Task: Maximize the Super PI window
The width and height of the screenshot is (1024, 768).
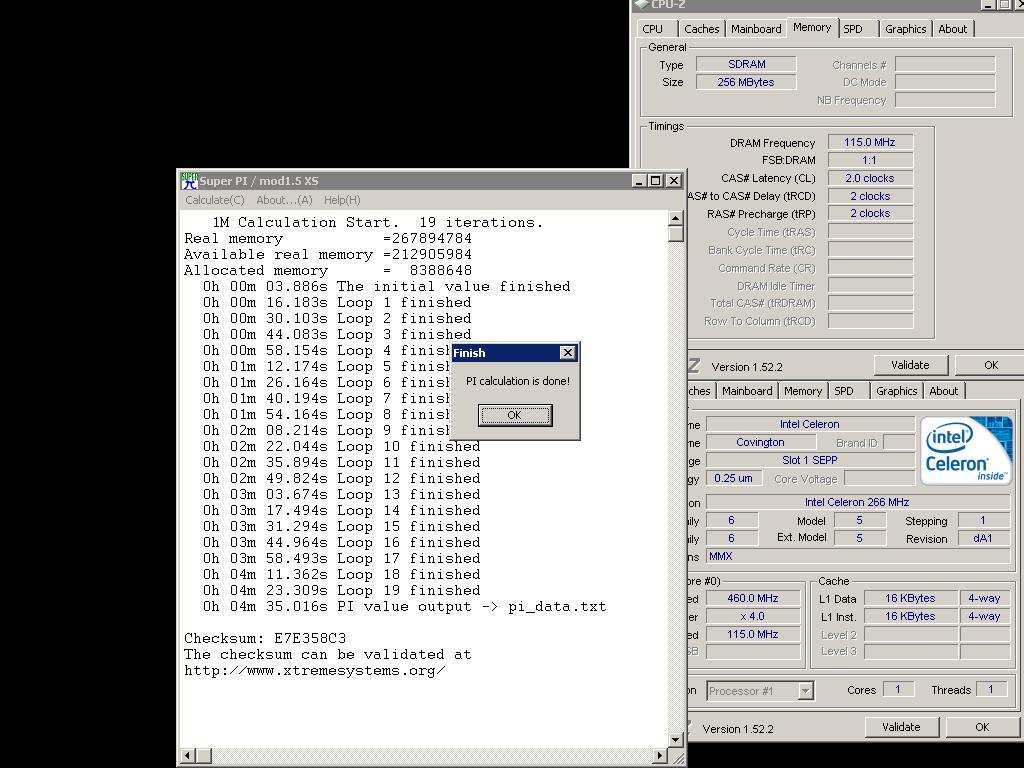Action: point(656,181)
